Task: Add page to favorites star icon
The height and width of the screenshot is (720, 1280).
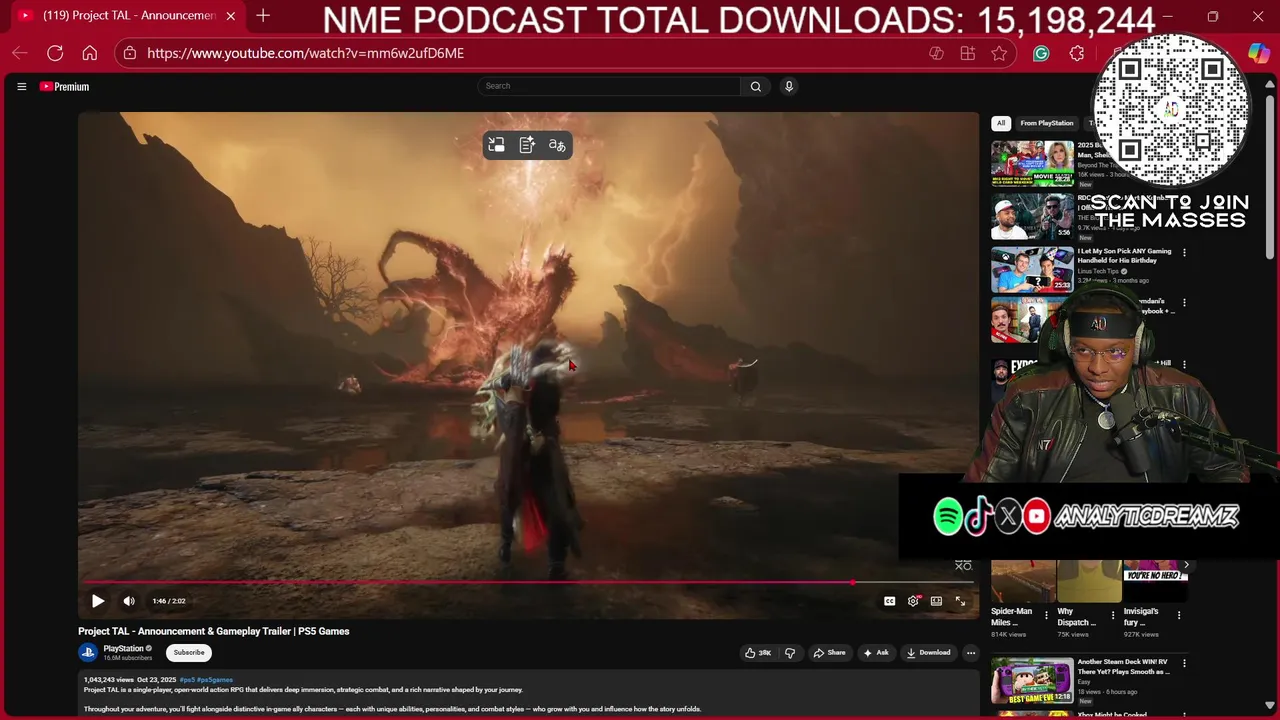Action: [x=999, y=53]
